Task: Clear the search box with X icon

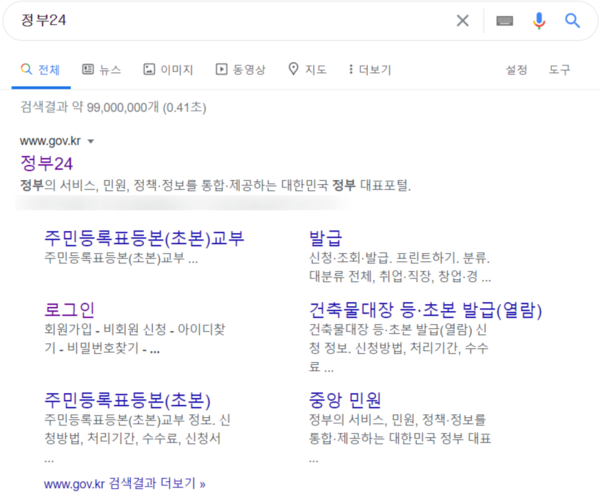Action: (463, 20)
